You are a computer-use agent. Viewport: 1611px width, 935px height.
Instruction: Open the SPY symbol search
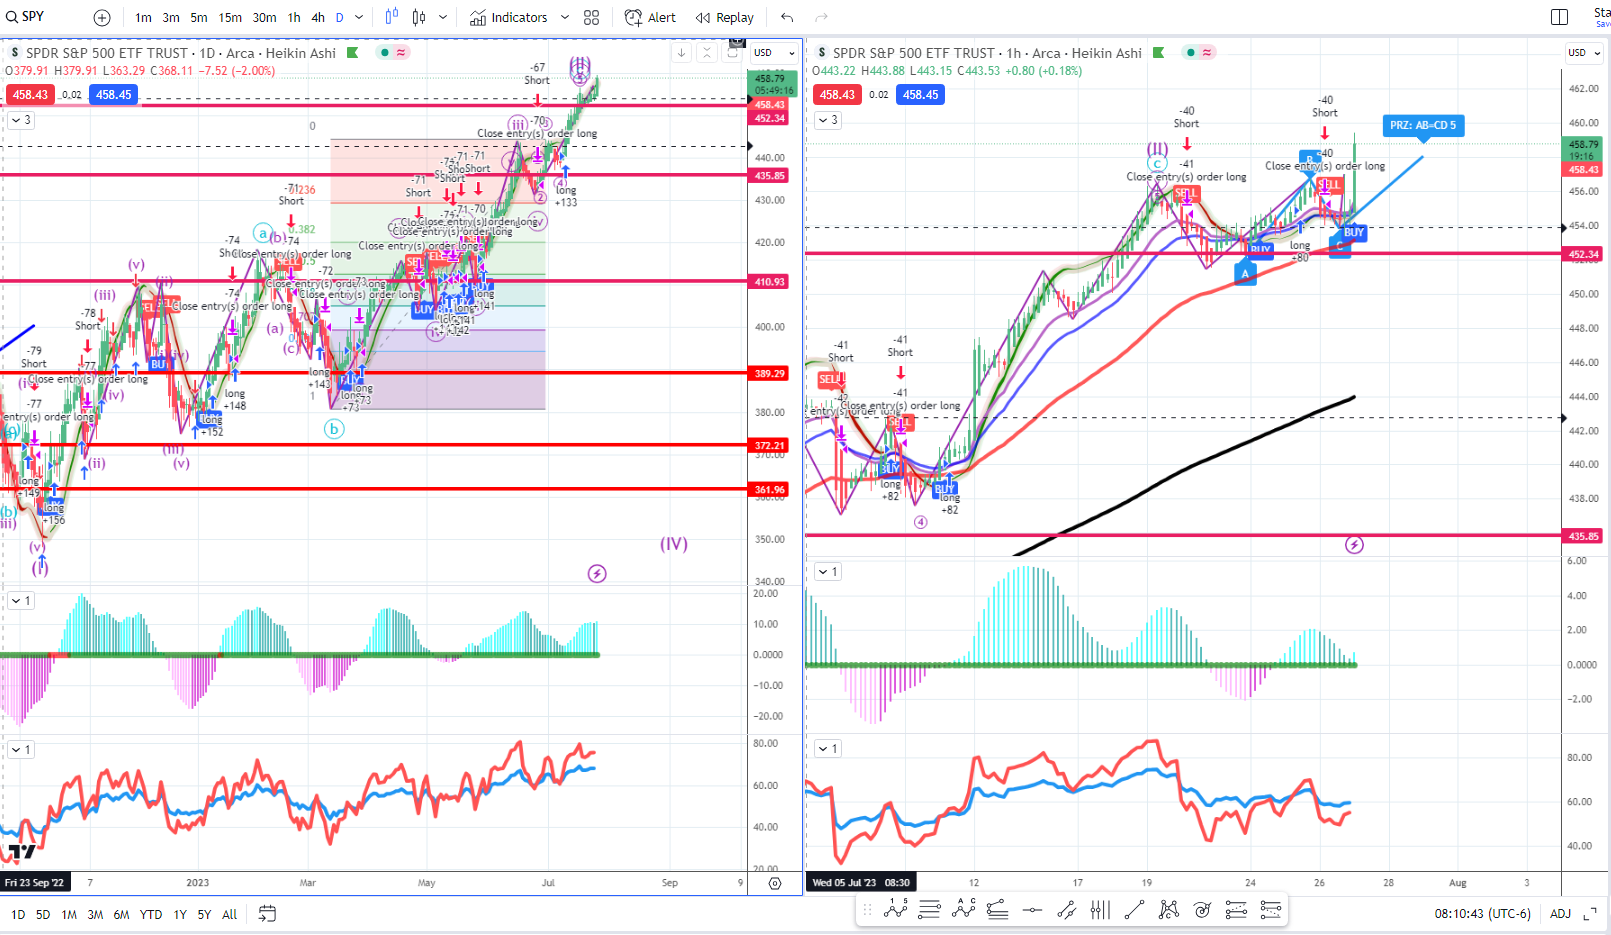26,17
